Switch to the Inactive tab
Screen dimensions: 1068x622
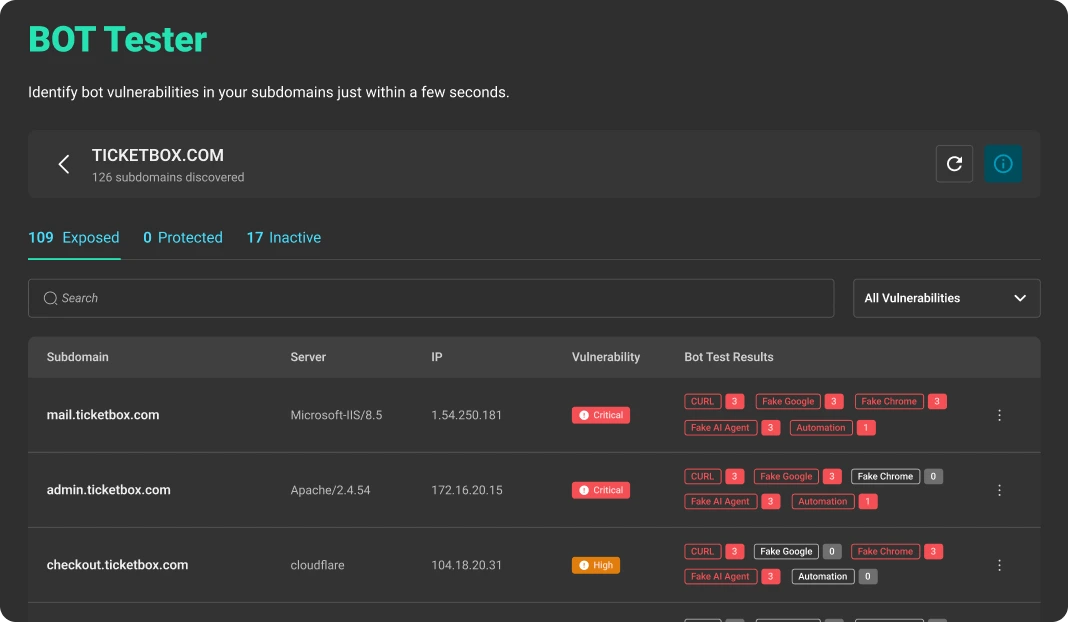click(284, 238)
